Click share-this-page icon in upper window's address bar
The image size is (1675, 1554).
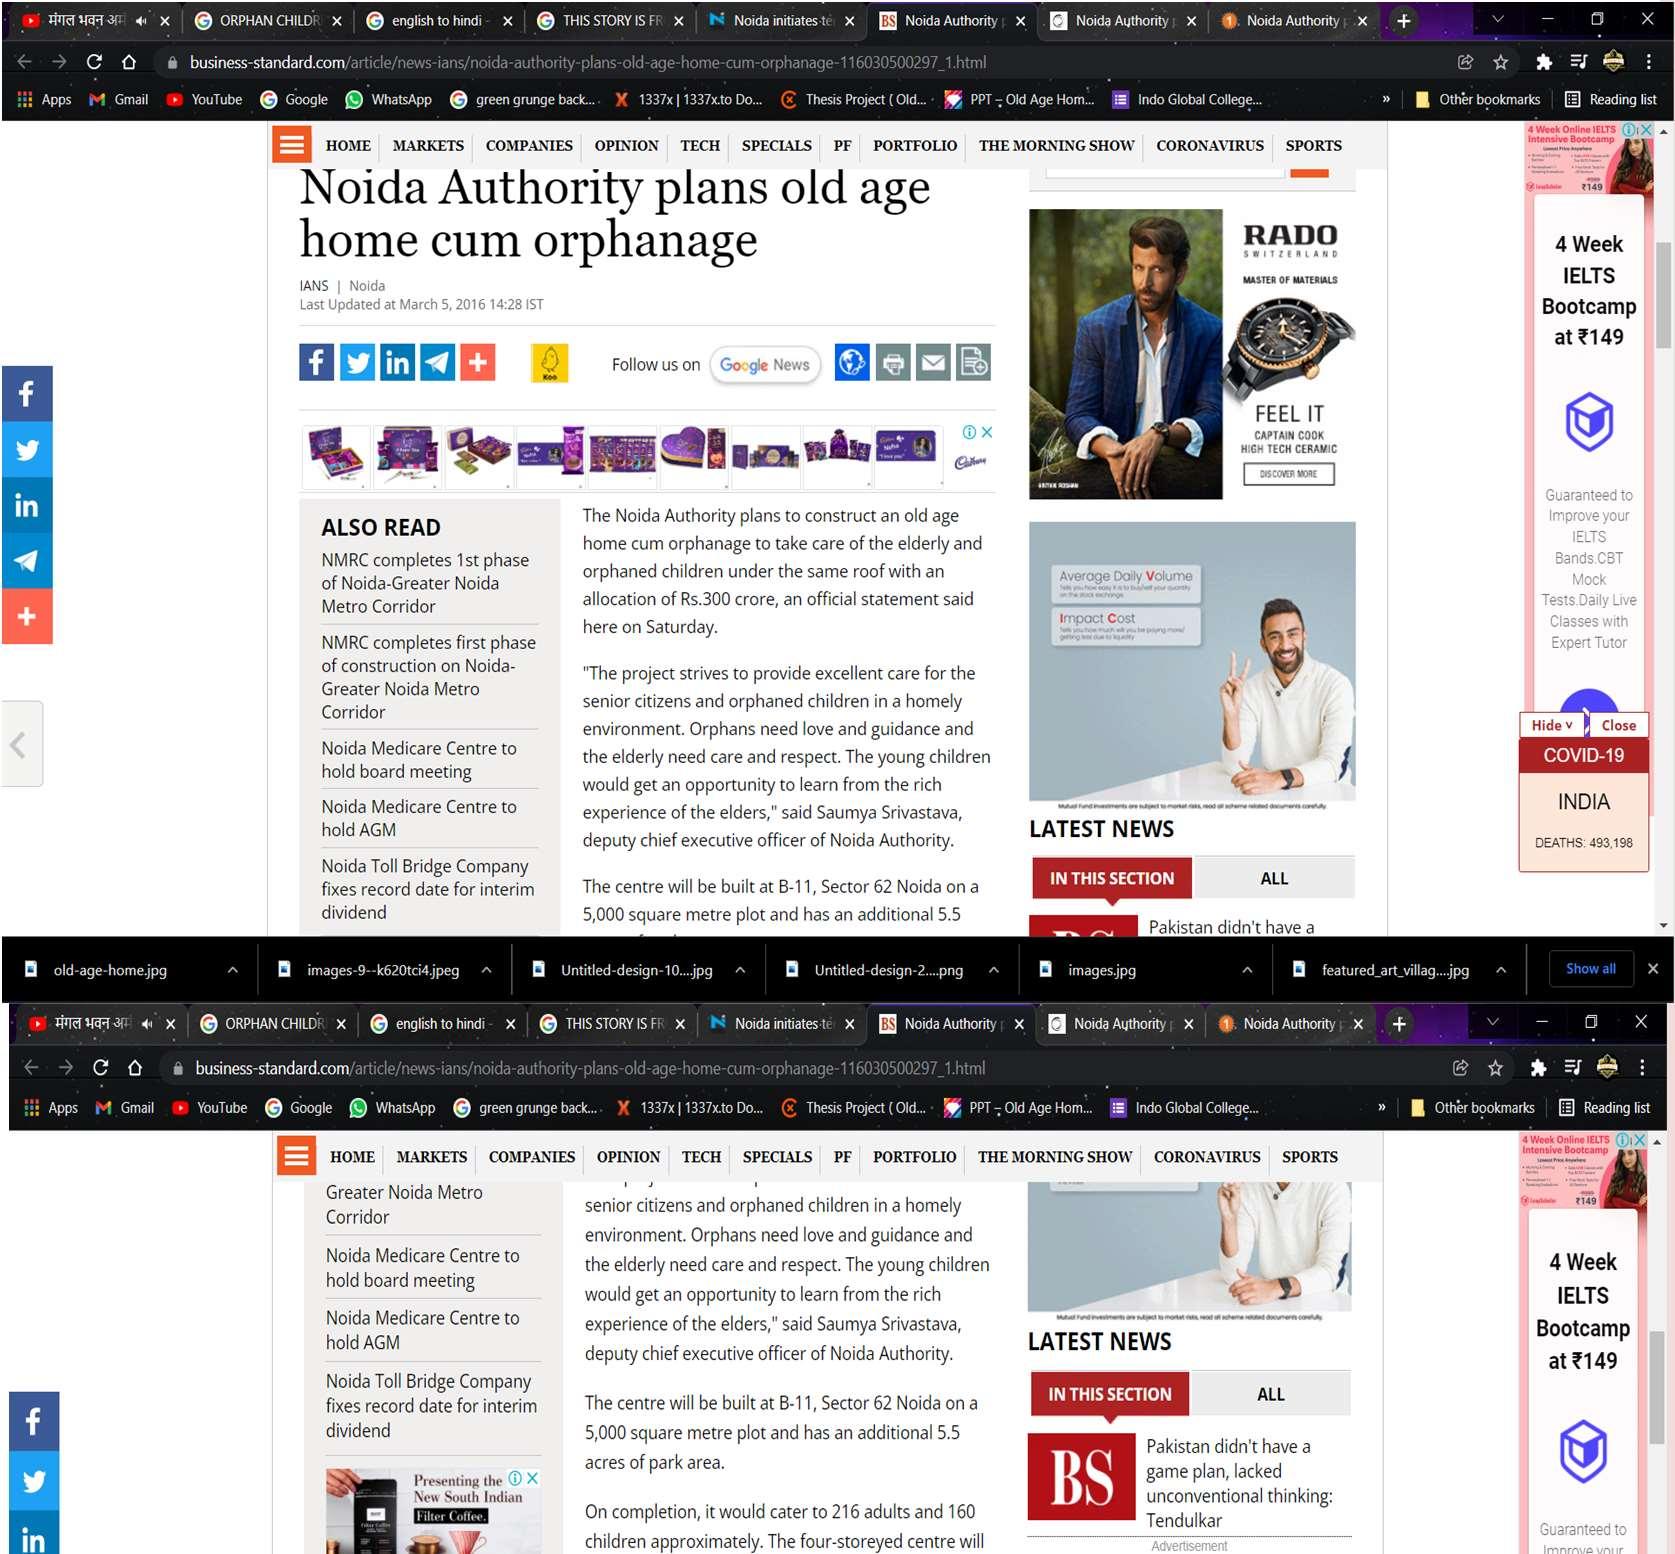pos(1465,62)
